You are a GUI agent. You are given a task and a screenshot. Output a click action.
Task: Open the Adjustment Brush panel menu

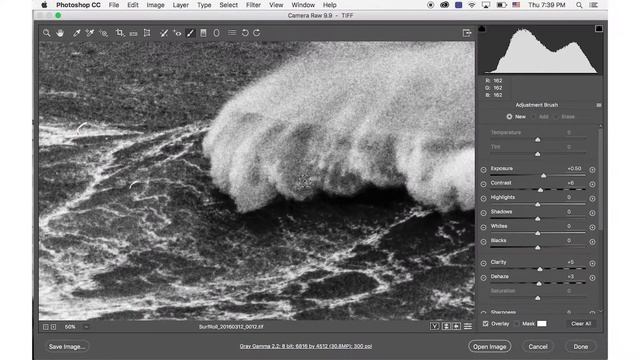[x=599, y=105]
